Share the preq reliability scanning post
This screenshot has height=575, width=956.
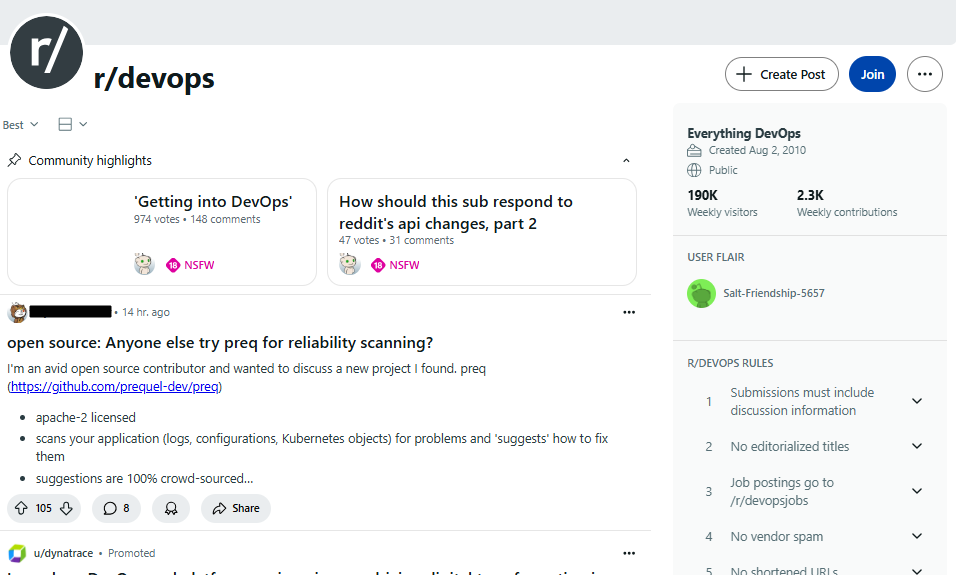coord(236,509)
